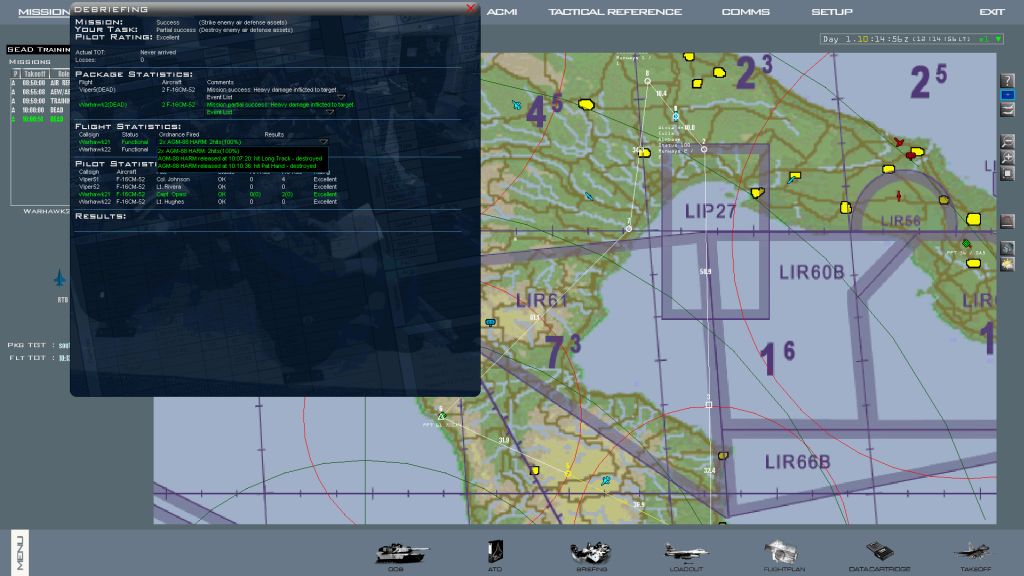
Task: Click the LIR60B airspace label on map
Action: tap(812, 272)
